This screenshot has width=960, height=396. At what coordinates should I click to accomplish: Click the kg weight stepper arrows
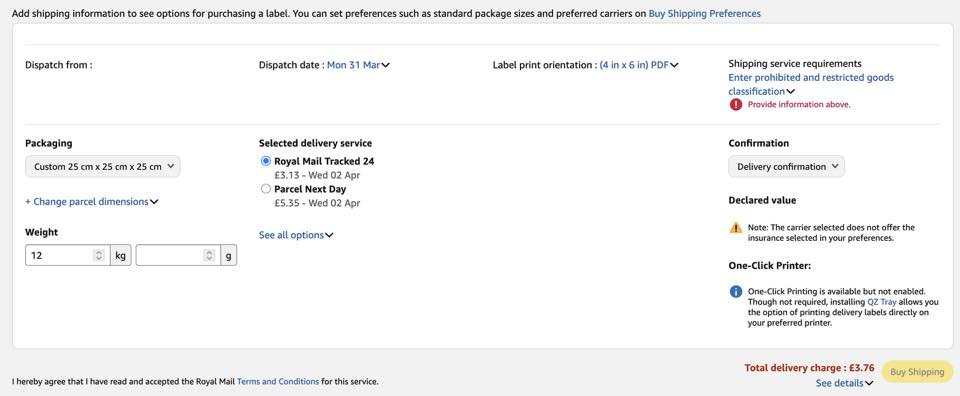(99, 255)
